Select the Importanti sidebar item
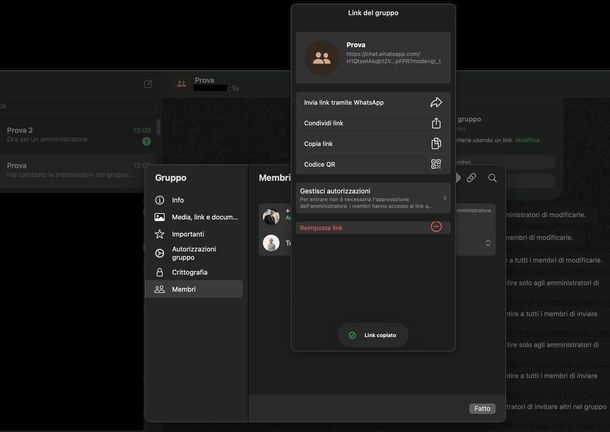 click(194, 234)
